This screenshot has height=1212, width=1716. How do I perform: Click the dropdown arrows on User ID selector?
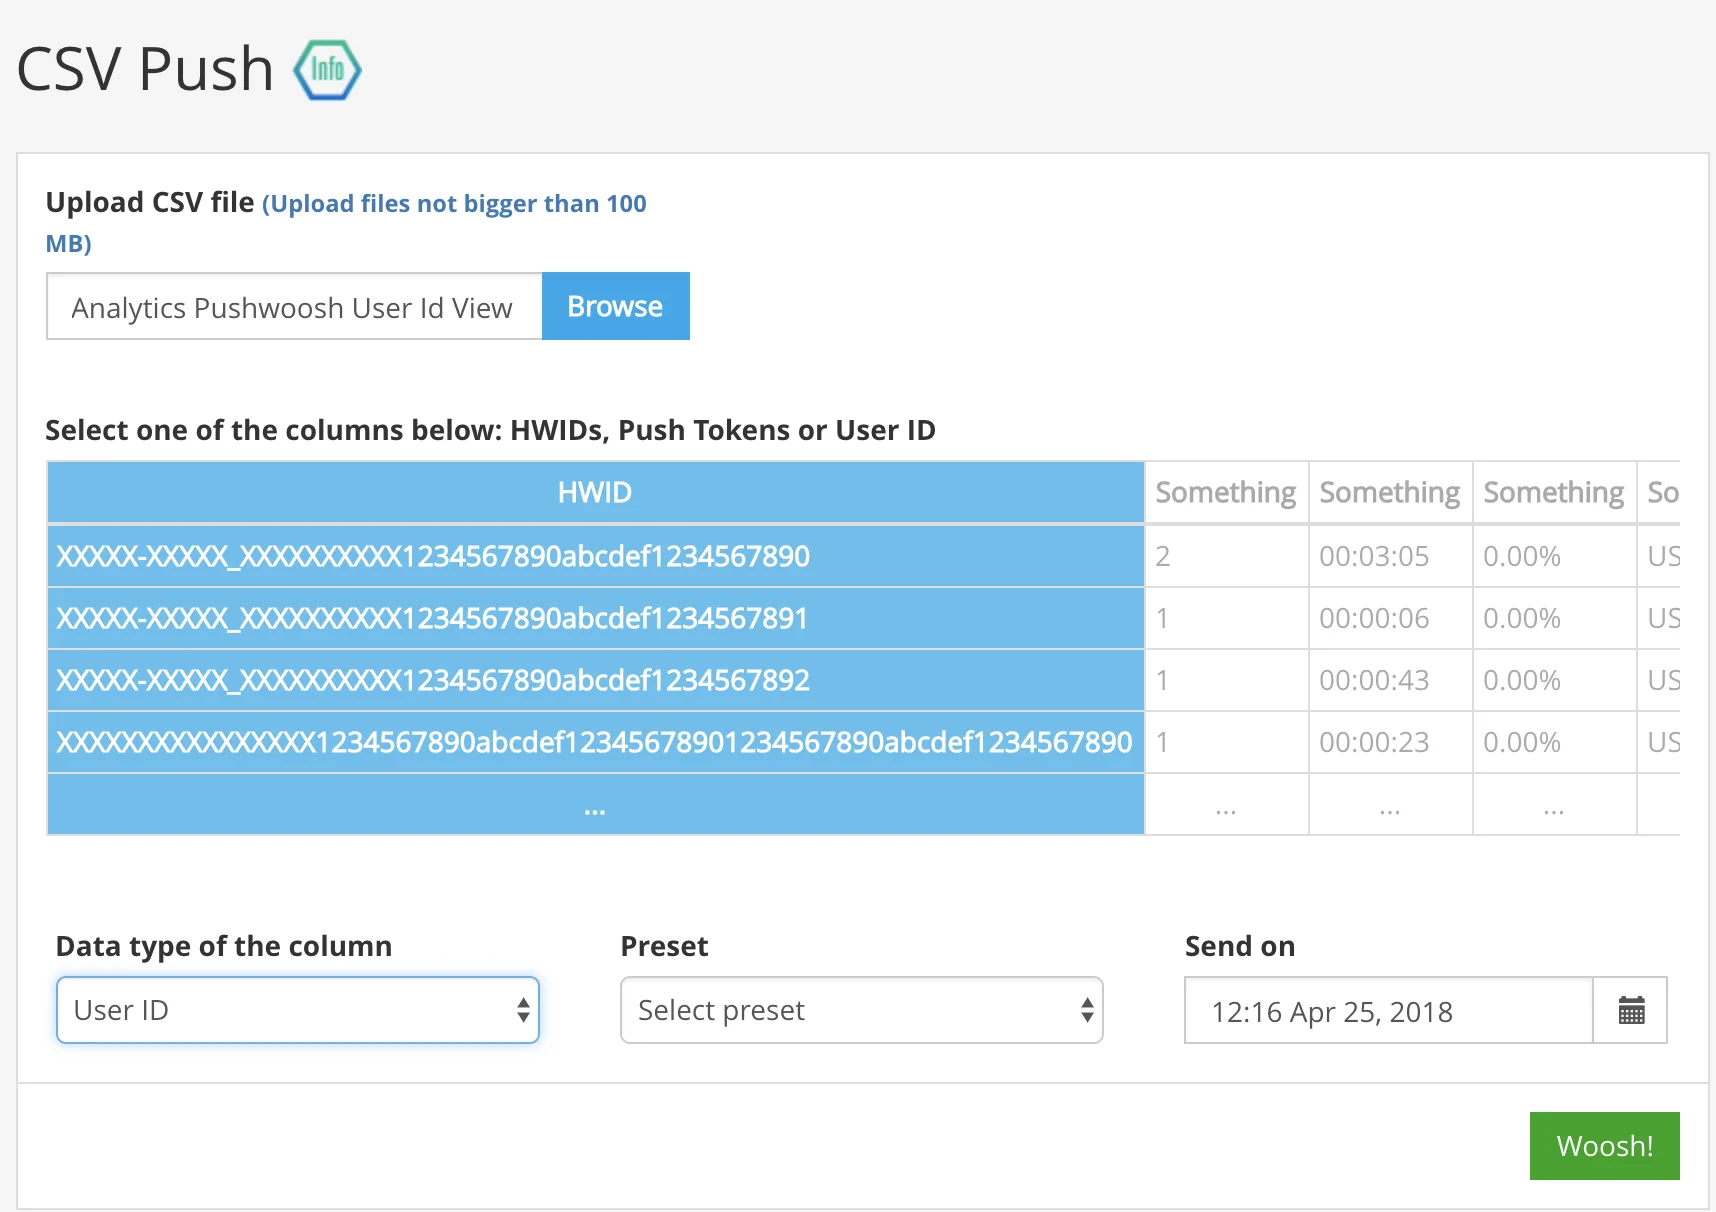point(523,1010)
